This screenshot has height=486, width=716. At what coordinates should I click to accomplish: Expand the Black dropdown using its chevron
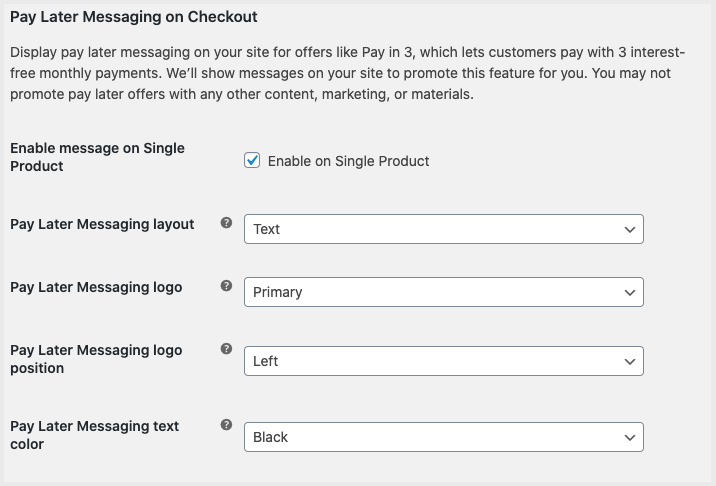[x=629, y=437]
